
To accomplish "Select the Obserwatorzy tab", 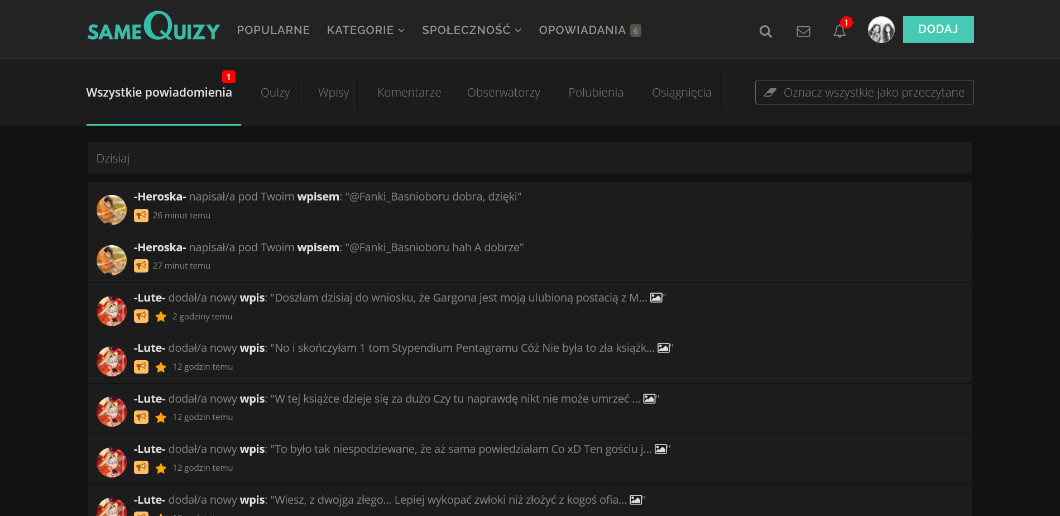I will [x=504, y=93].
